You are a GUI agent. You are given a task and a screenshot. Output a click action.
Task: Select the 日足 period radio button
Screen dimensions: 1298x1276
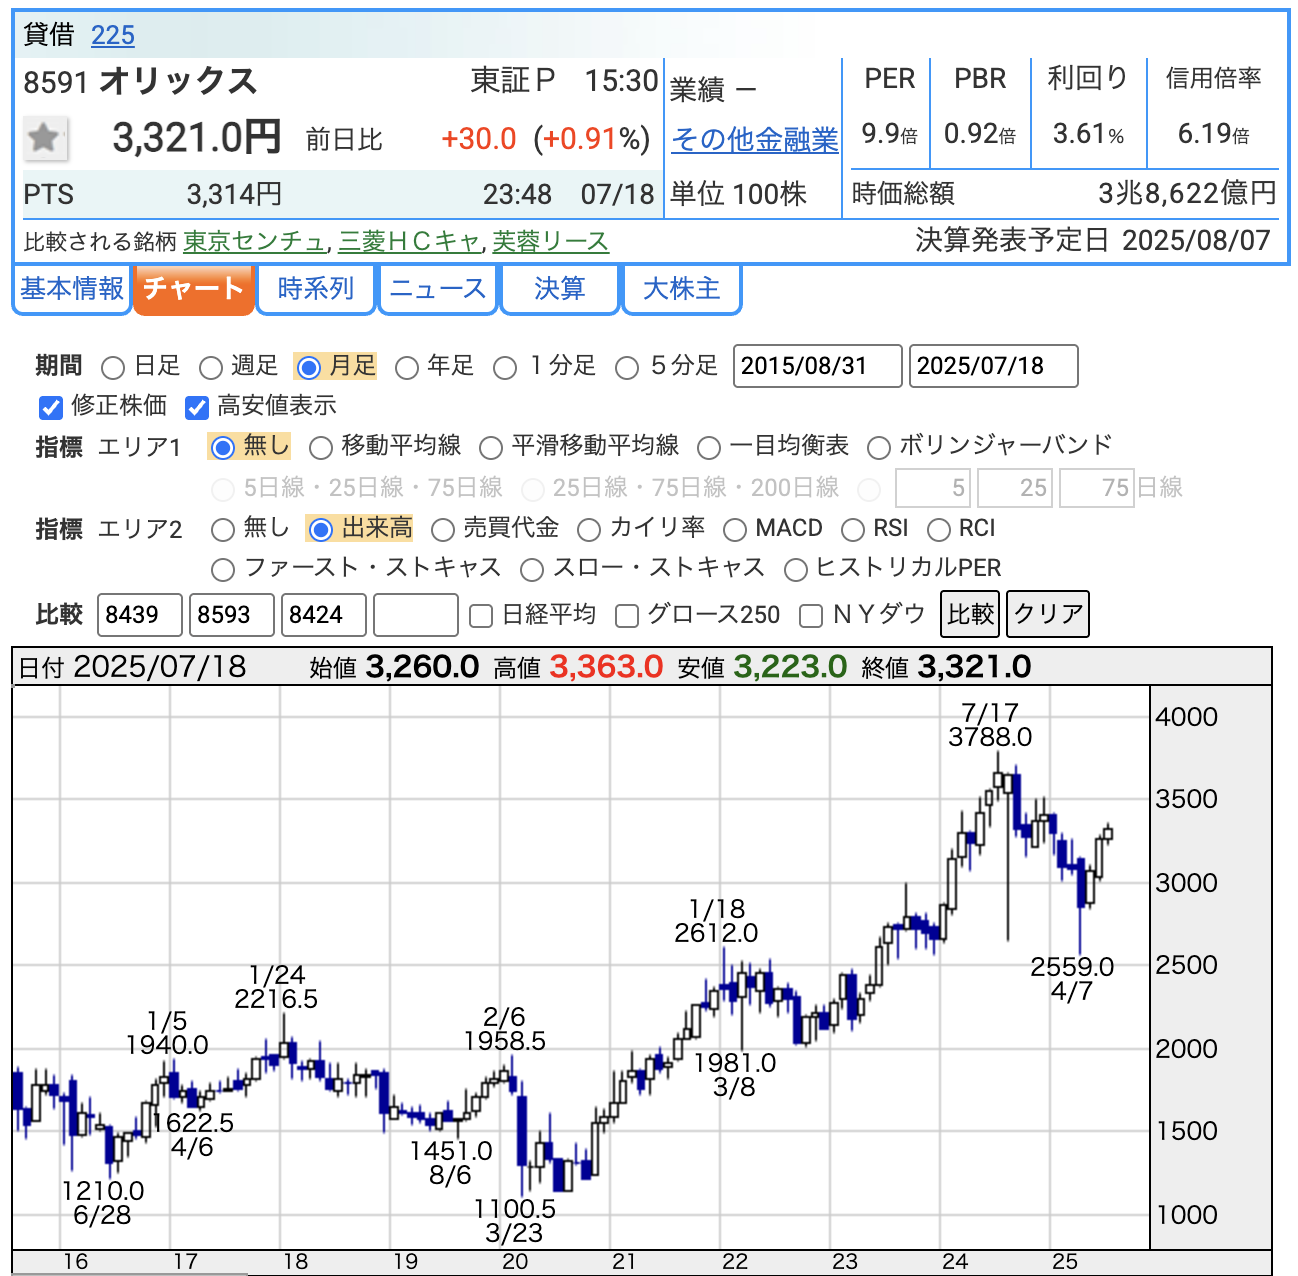pyautogui.click(x=113, y=368)
